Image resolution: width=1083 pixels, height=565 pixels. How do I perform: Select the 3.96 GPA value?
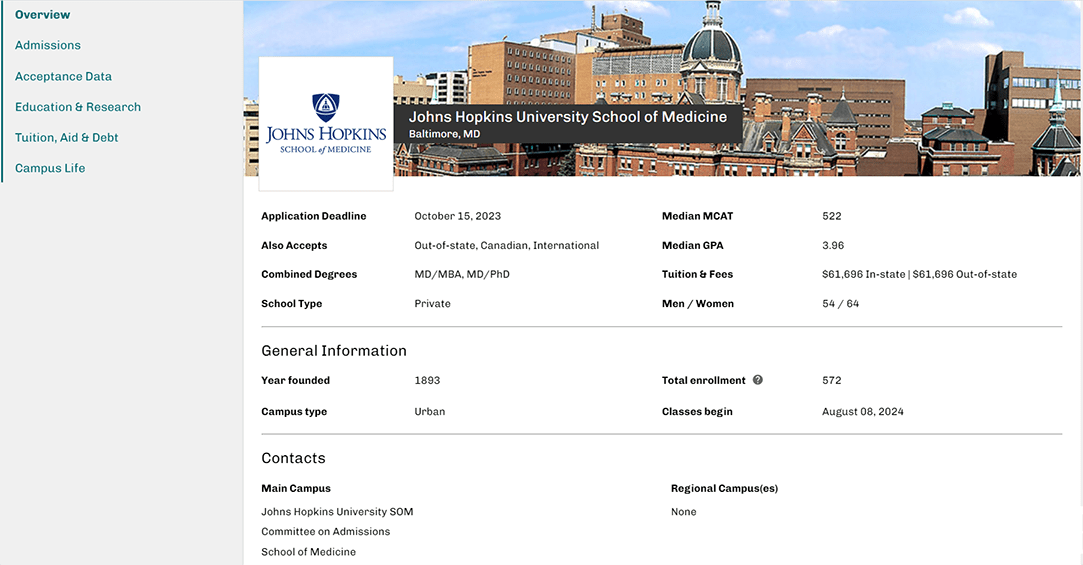(833, 245)
